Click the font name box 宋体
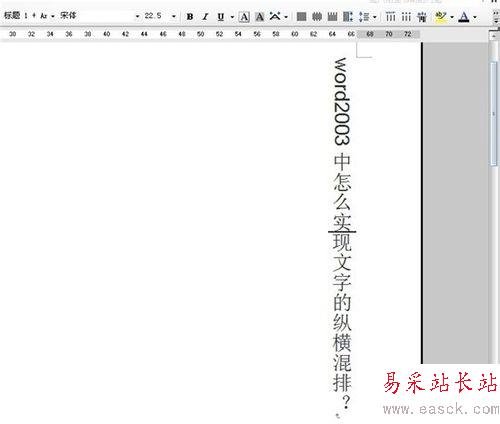This screenshot has height=424, width=500. coord(96,16)
